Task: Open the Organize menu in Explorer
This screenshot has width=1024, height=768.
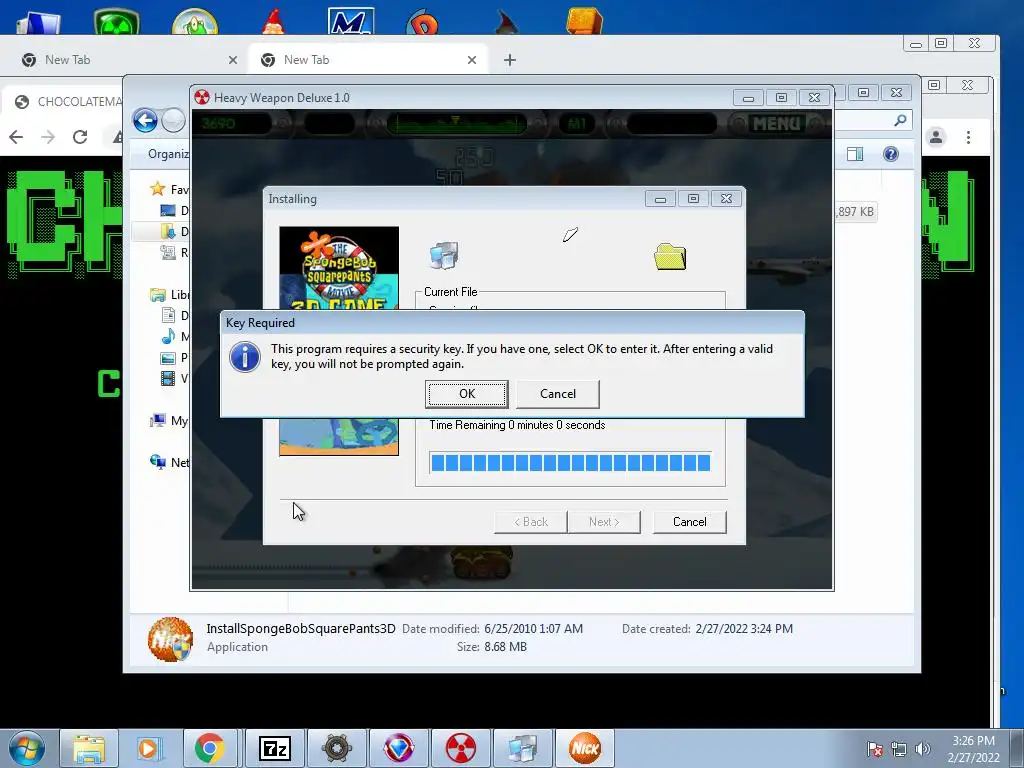Action: (x=168, y=154)
